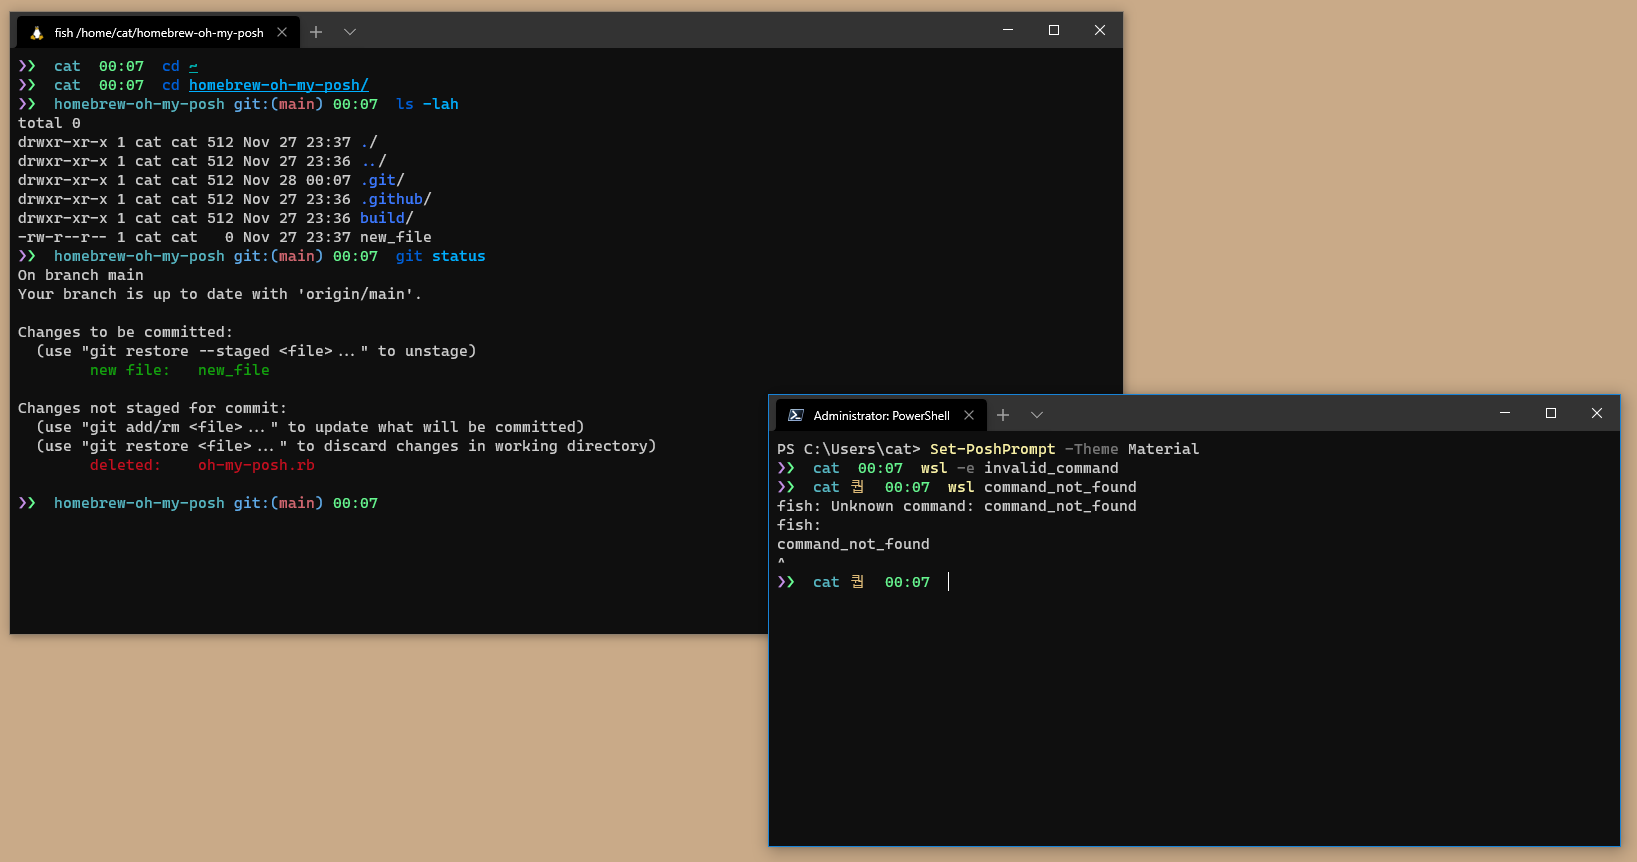Maximize the fish terminal window
Screen dimensions: 1637x862
click(x=1054, y=30)
